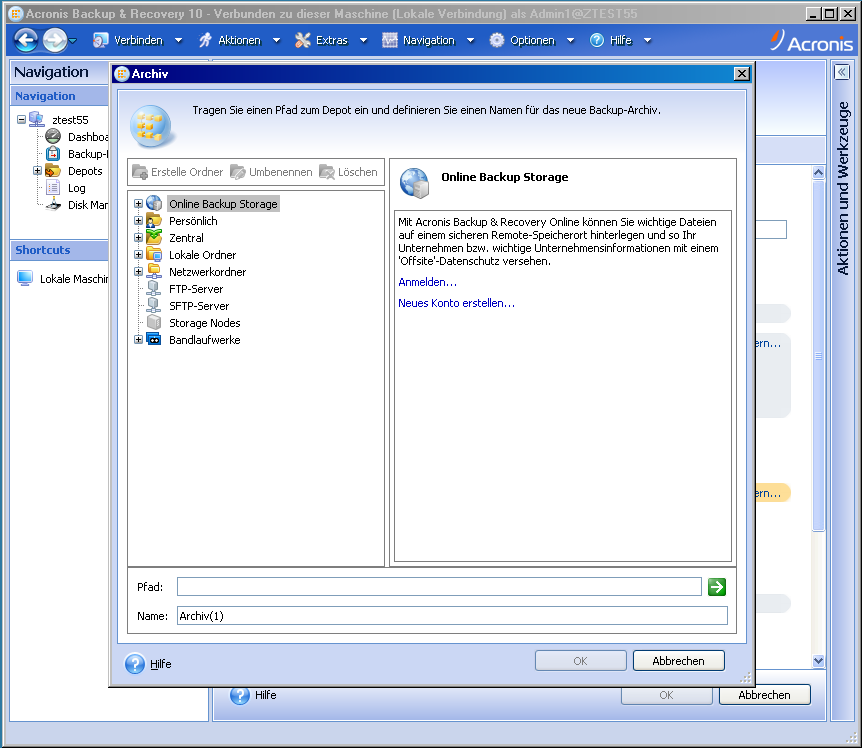Screen dimensions: 862x748
Task: Select the Lokale Ordner icon
Action: click(x=154, y=255)
